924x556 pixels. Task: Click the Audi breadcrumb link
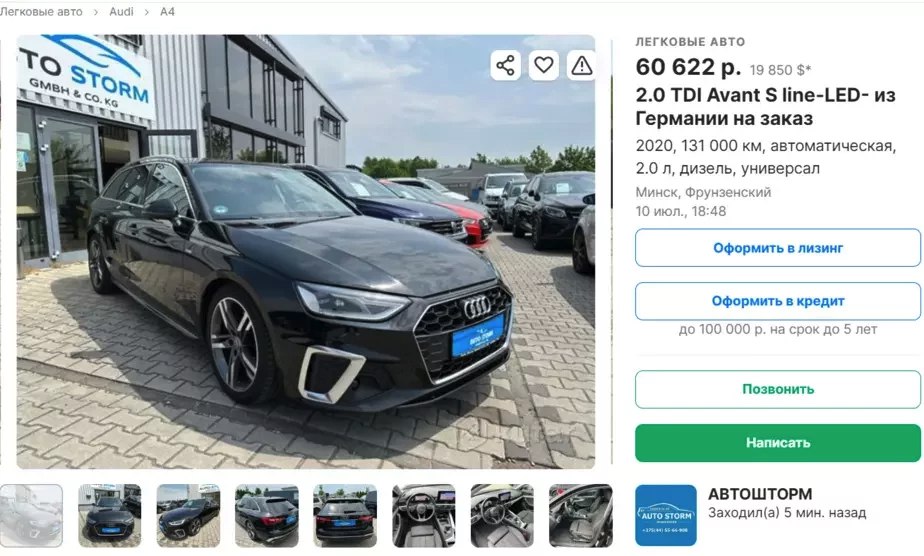click(121, 11)
